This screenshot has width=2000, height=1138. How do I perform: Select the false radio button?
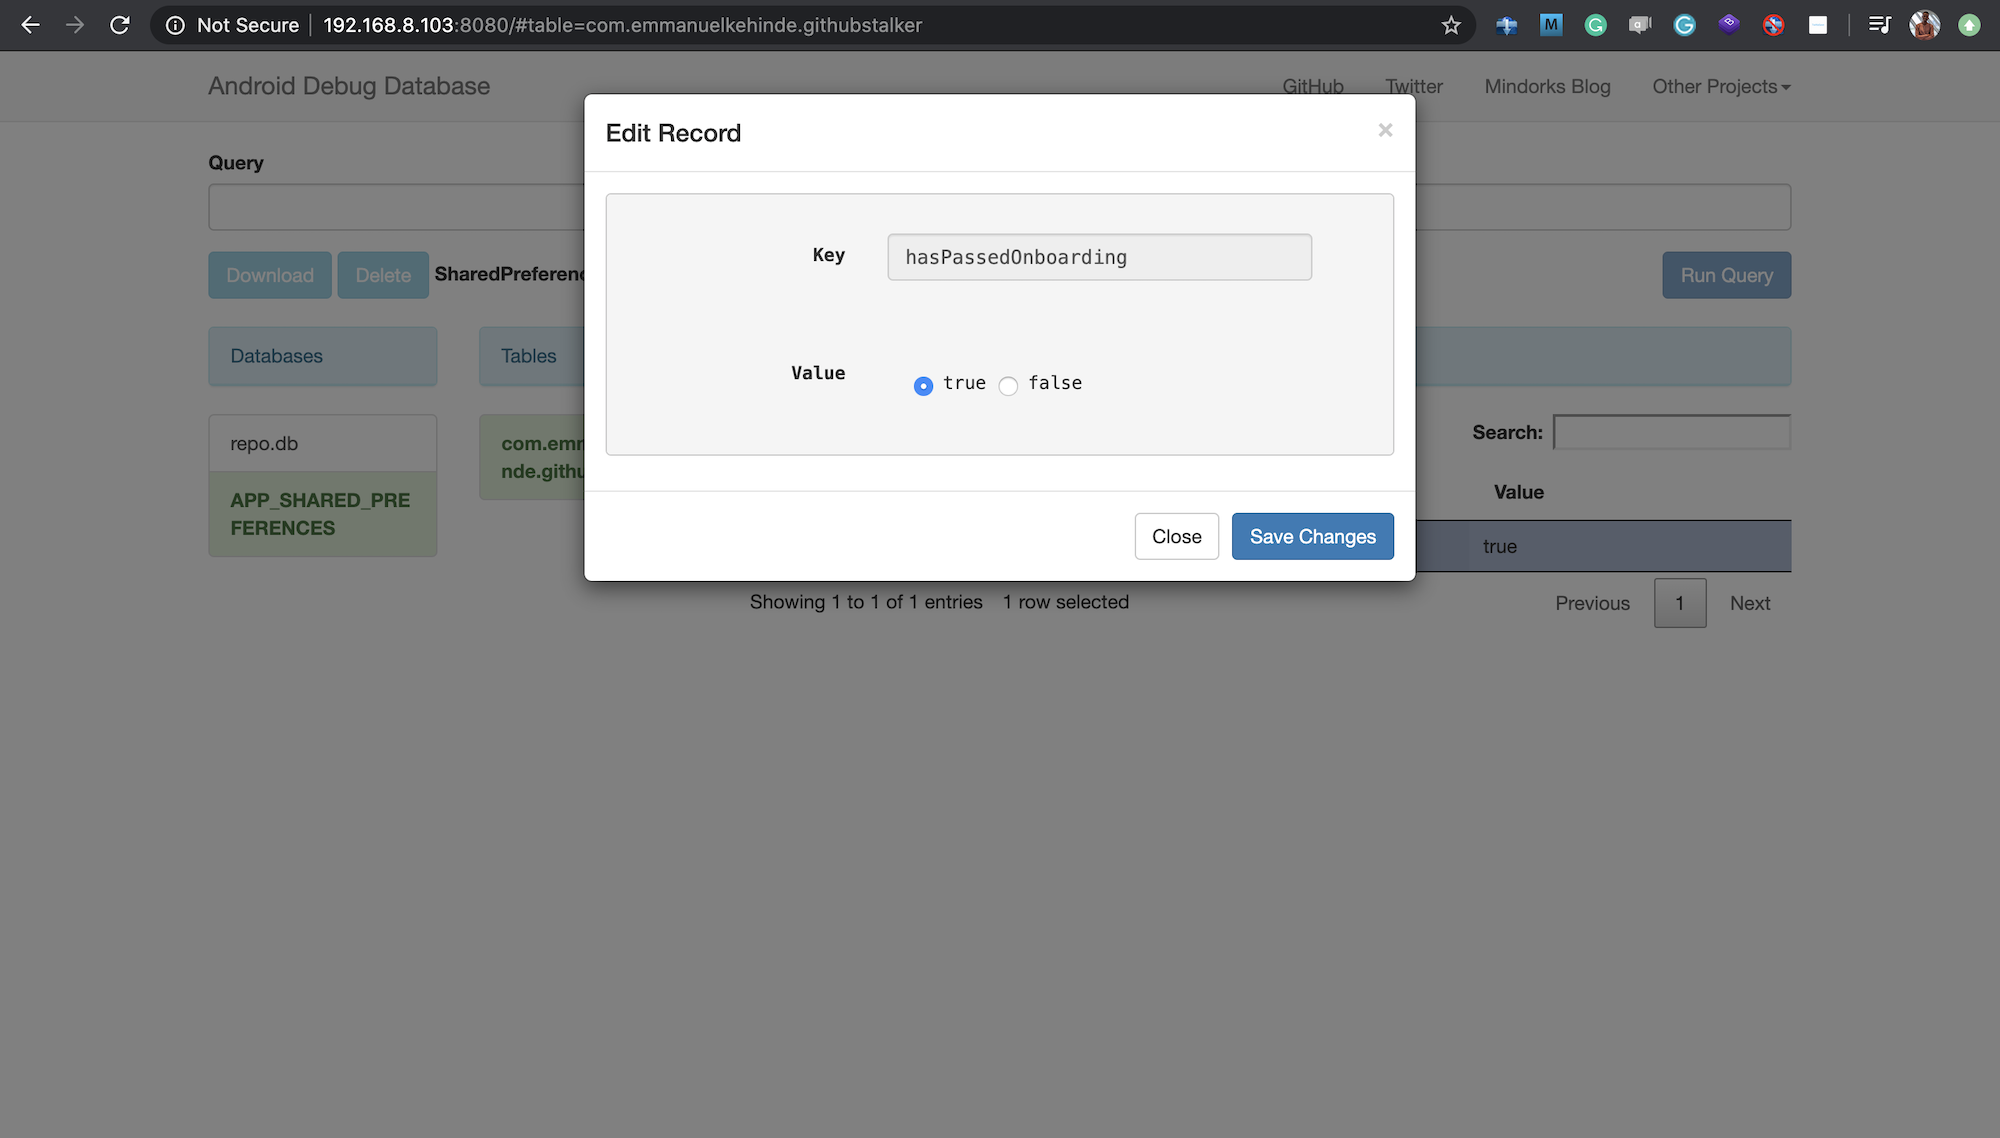coord(1008,385)
